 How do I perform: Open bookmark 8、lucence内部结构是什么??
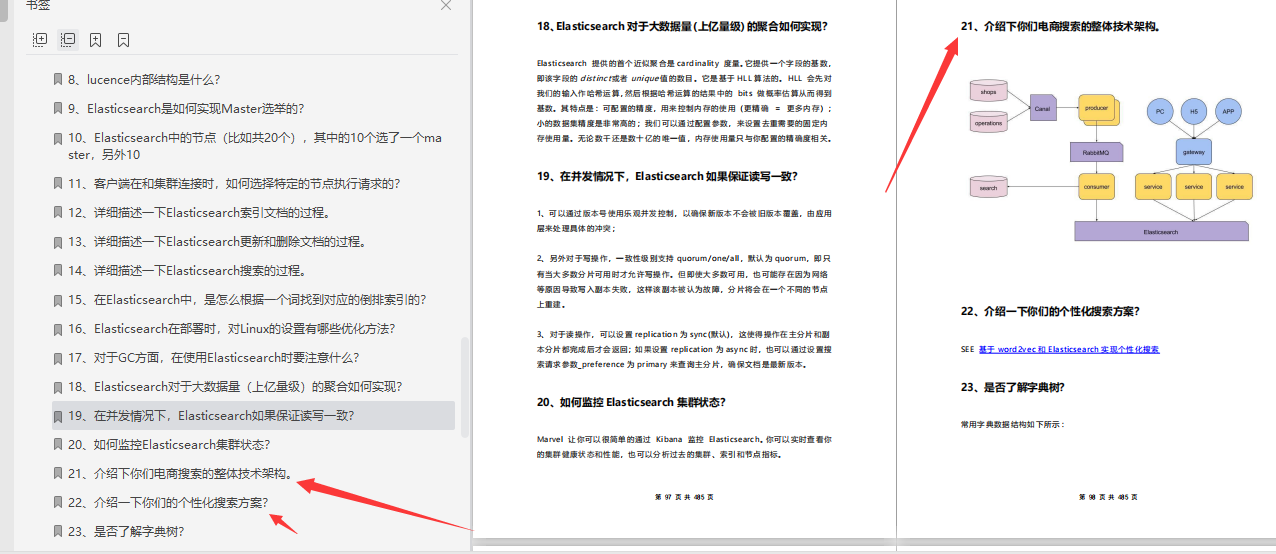click(144, 79)
